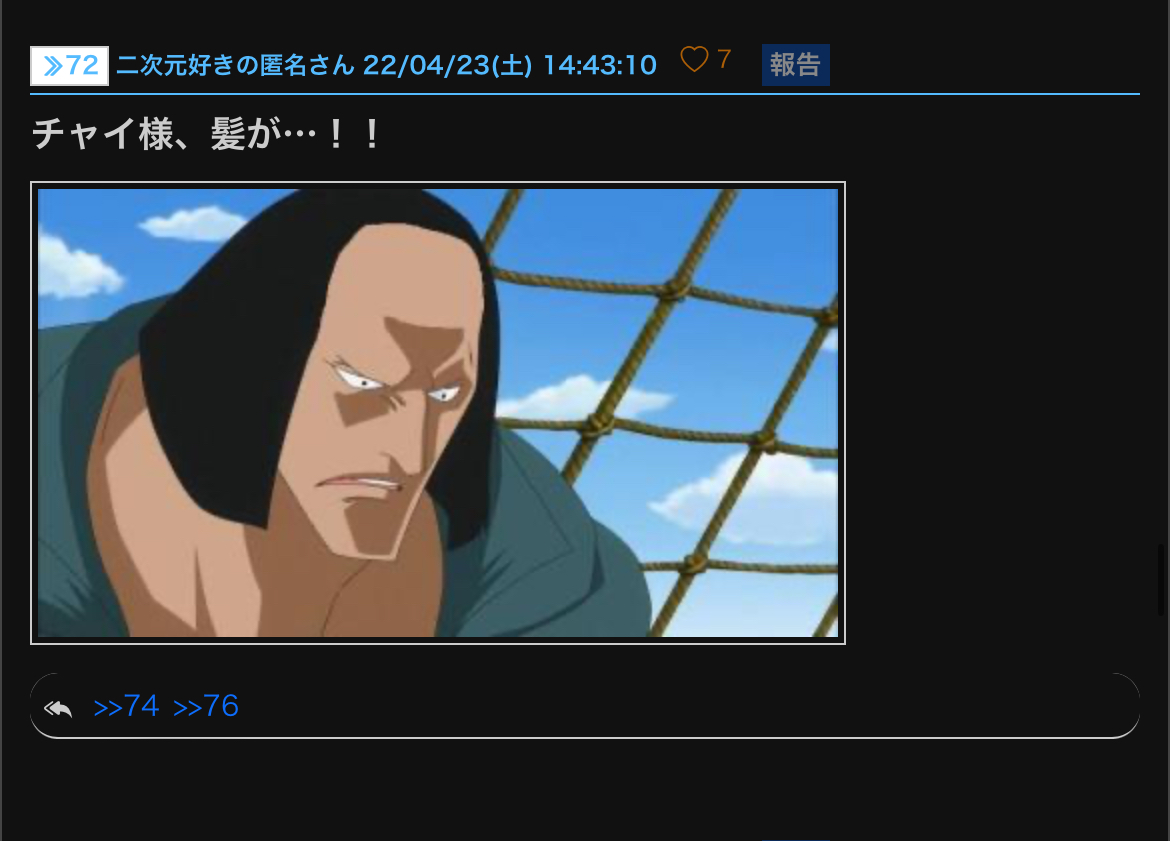Click the double chevron on badge 72
The height and width of the screenshot is (841, 1170).
tap(53, 66)
